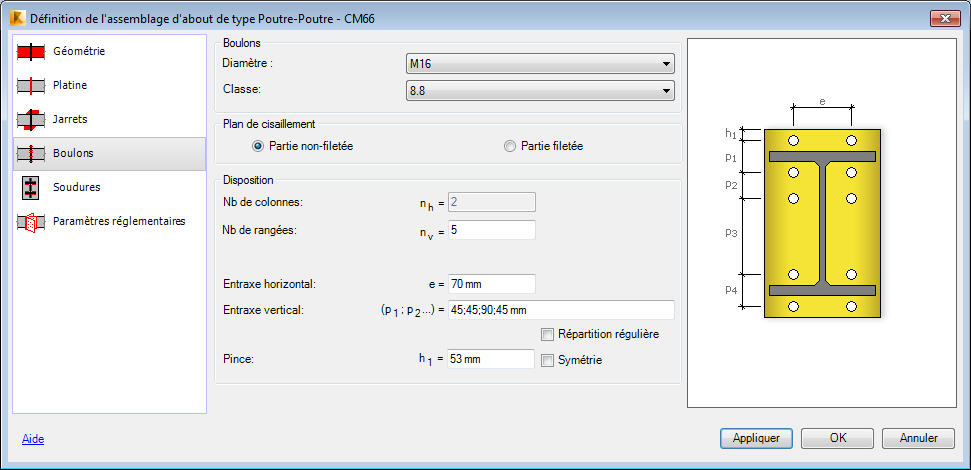Open the Platine section icon
The width and height of the screenshot is (971, 470).
coord(31,85)
